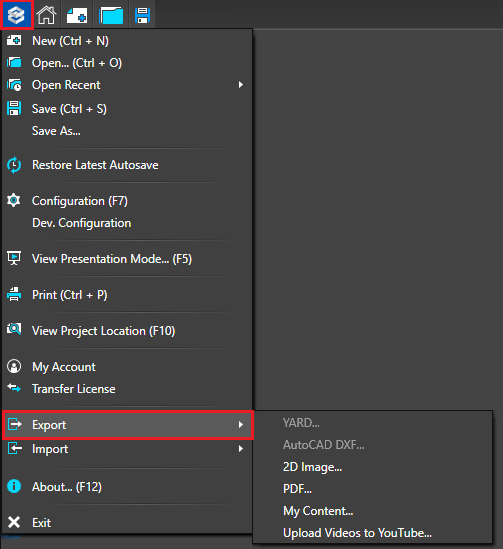Click the clock-folder icon beside Open Recent
Screen dimensions: 503x549
[14, 85]
